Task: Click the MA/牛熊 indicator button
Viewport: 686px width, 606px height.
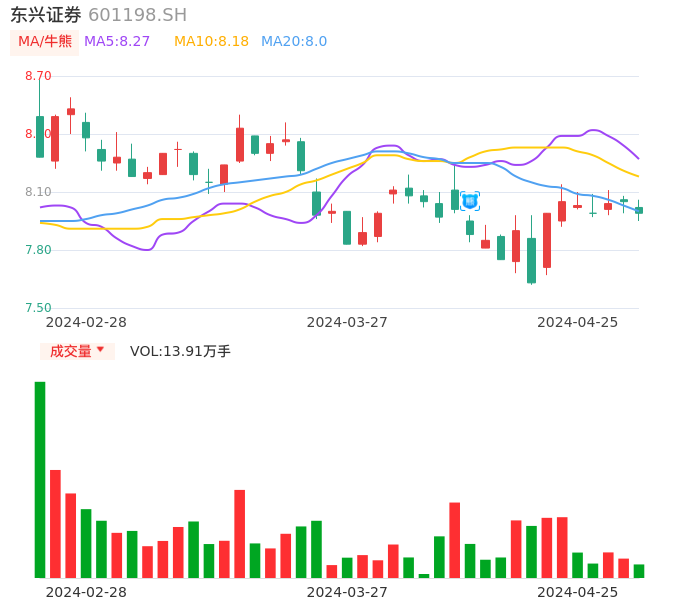Action: [45, 42]
